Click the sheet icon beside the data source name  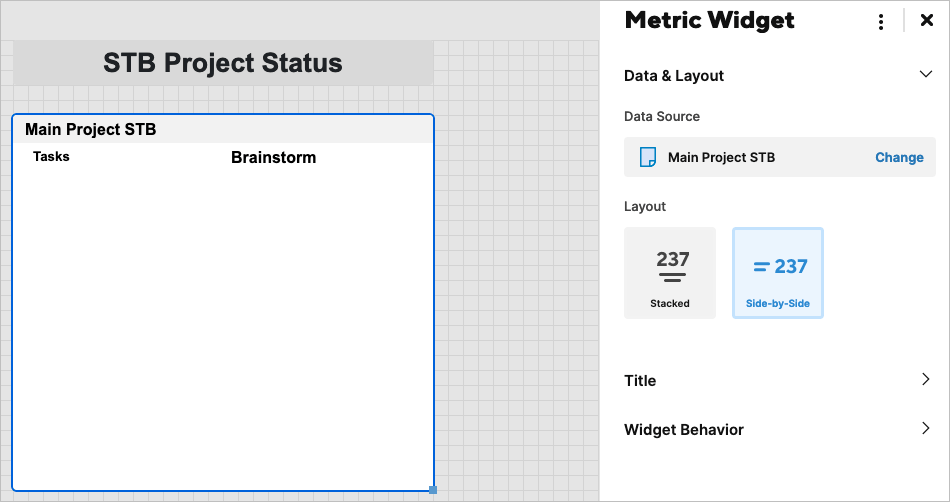coord(648,157)
